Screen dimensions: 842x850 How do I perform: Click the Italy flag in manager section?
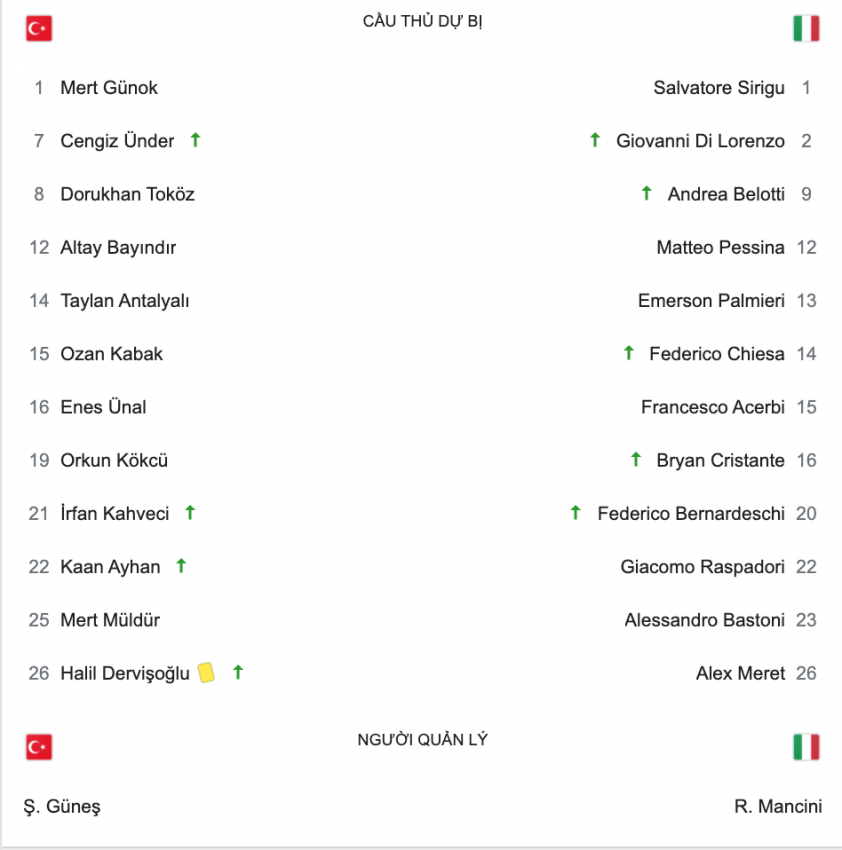point(806,747)
